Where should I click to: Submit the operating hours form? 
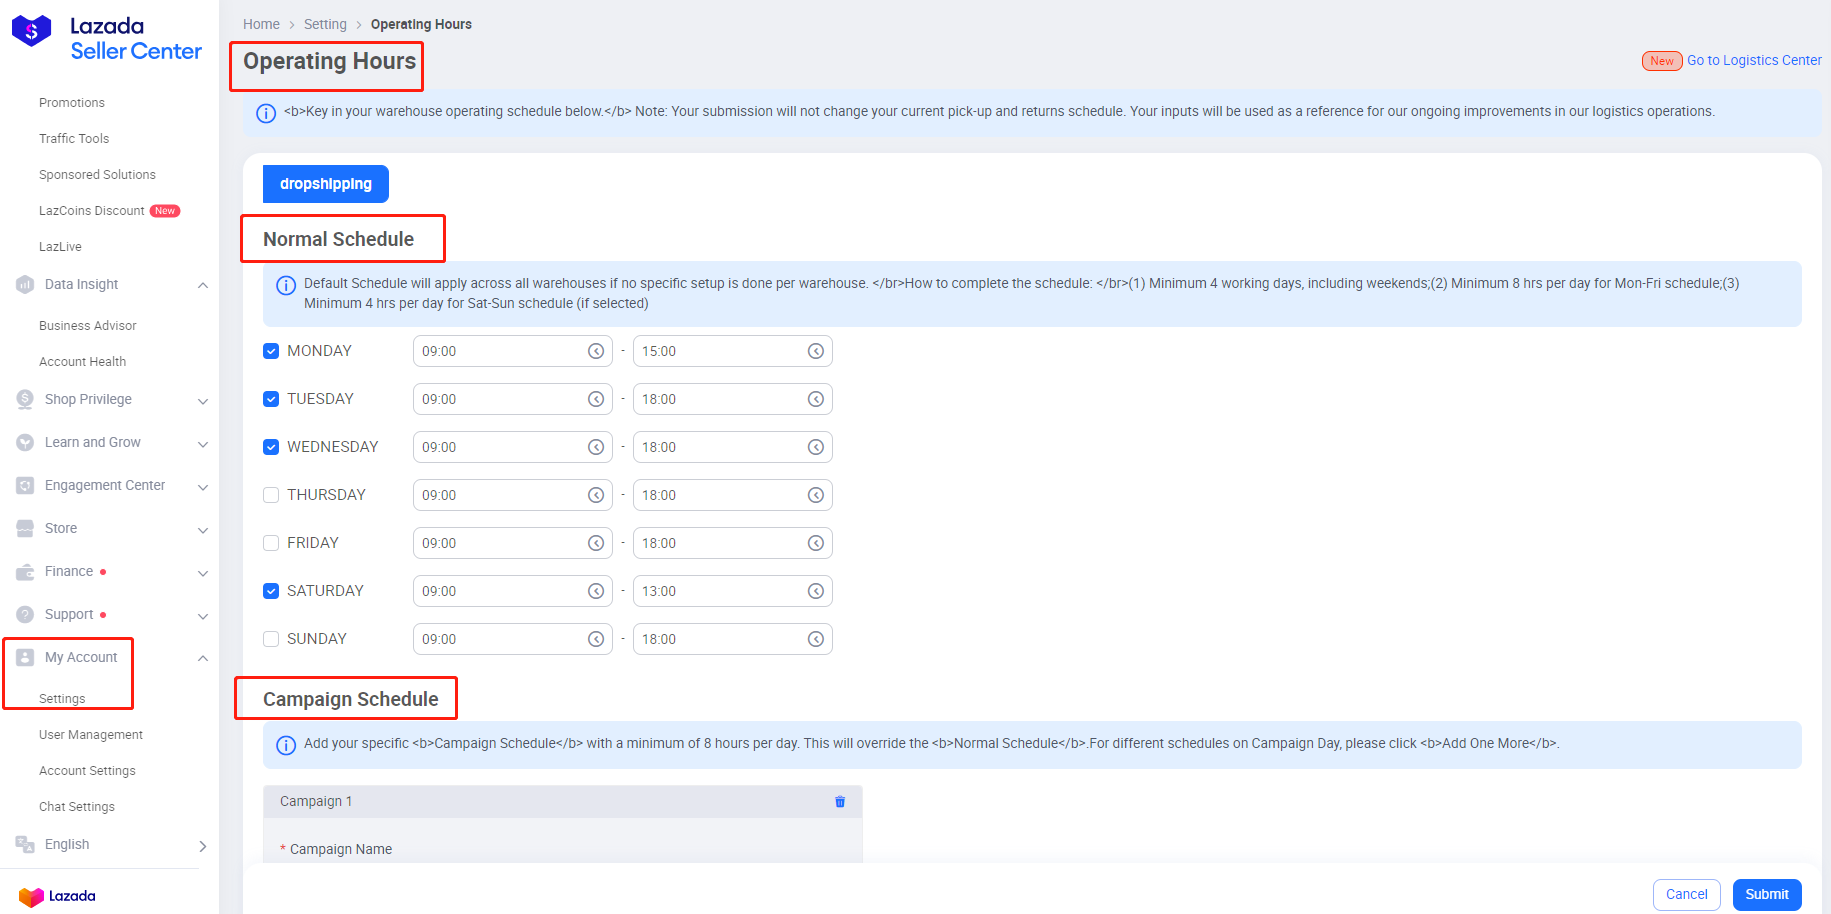point(1766,894)
